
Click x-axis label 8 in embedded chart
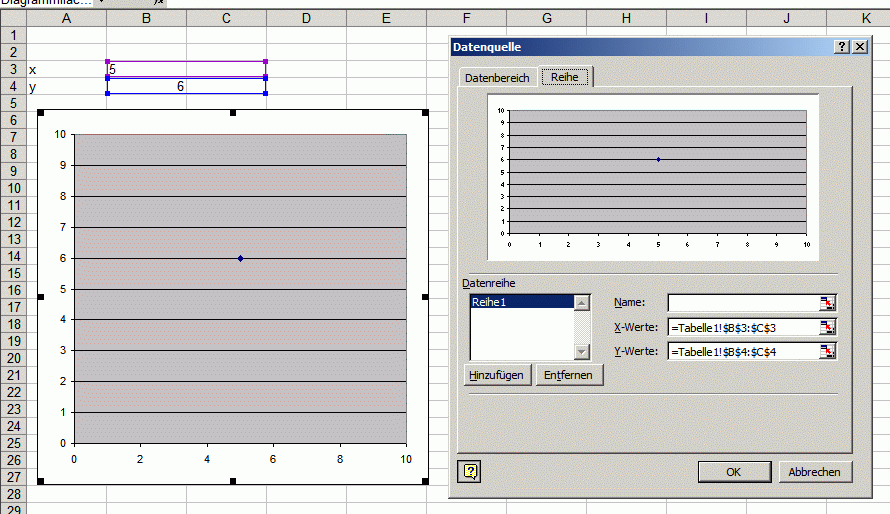point(340,459)
